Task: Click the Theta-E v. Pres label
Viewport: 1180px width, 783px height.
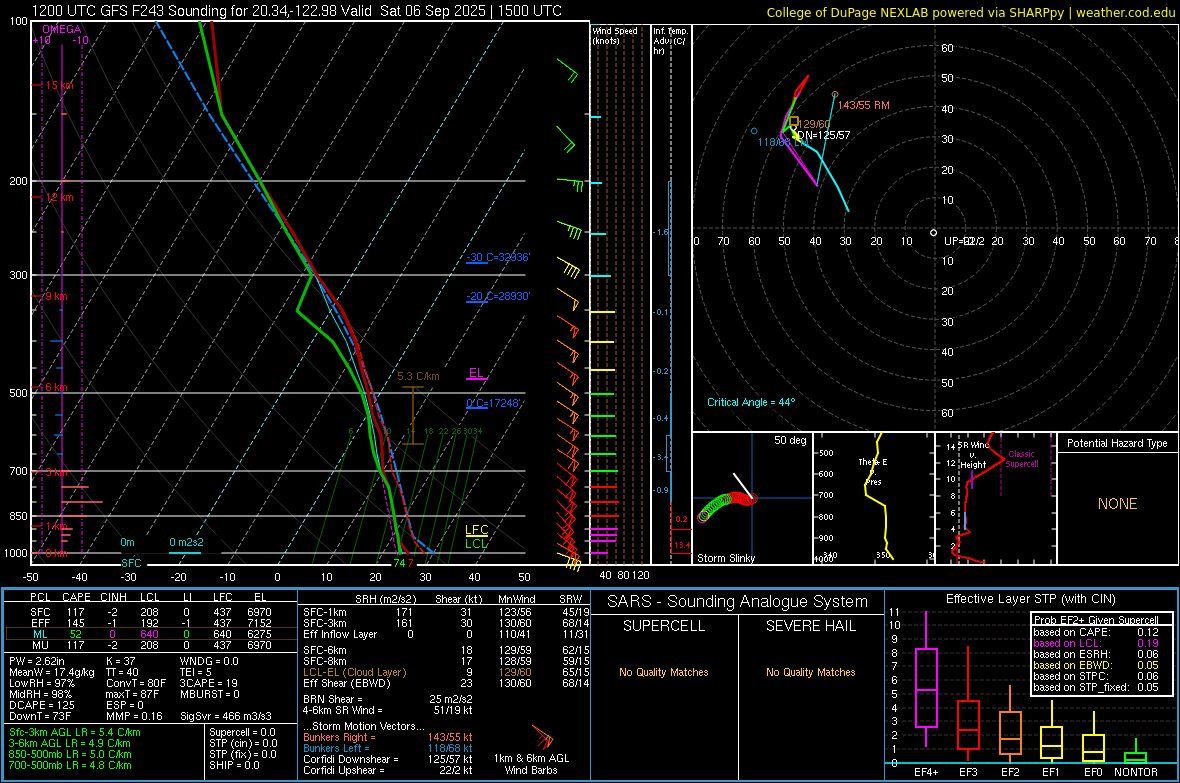Action: [873, 471]
